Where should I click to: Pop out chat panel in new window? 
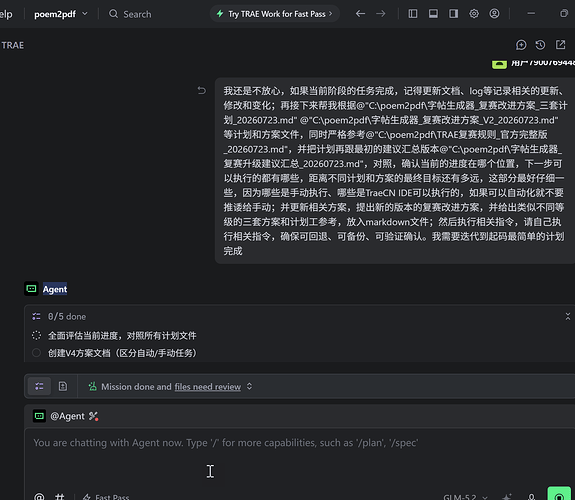[x=560, y=45]
